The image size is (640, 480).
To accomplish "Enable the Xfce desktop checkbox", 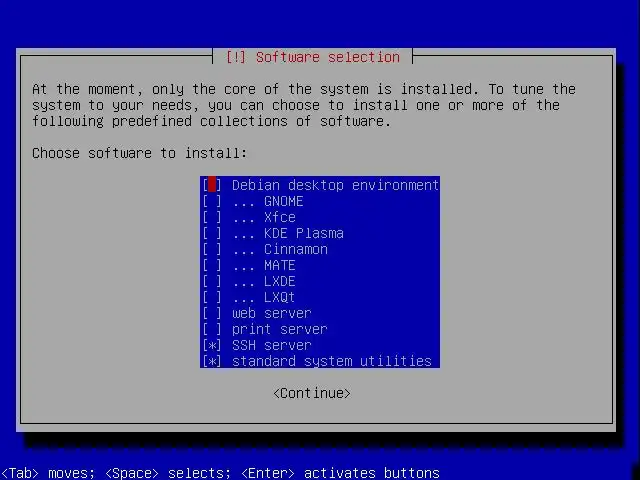I will coord(212,217).
